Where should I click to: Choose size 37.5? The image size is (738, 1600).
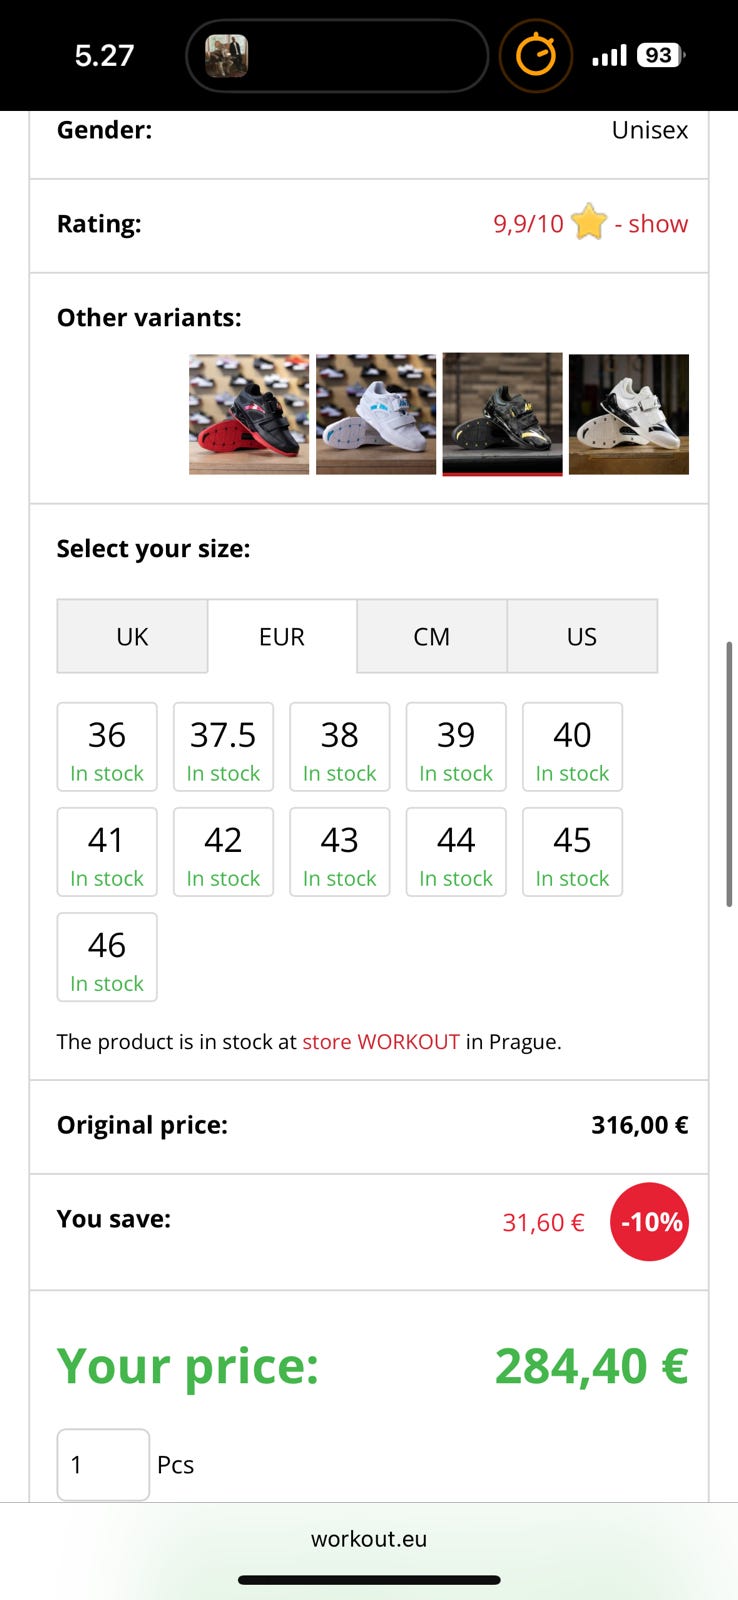coord(223,748)
